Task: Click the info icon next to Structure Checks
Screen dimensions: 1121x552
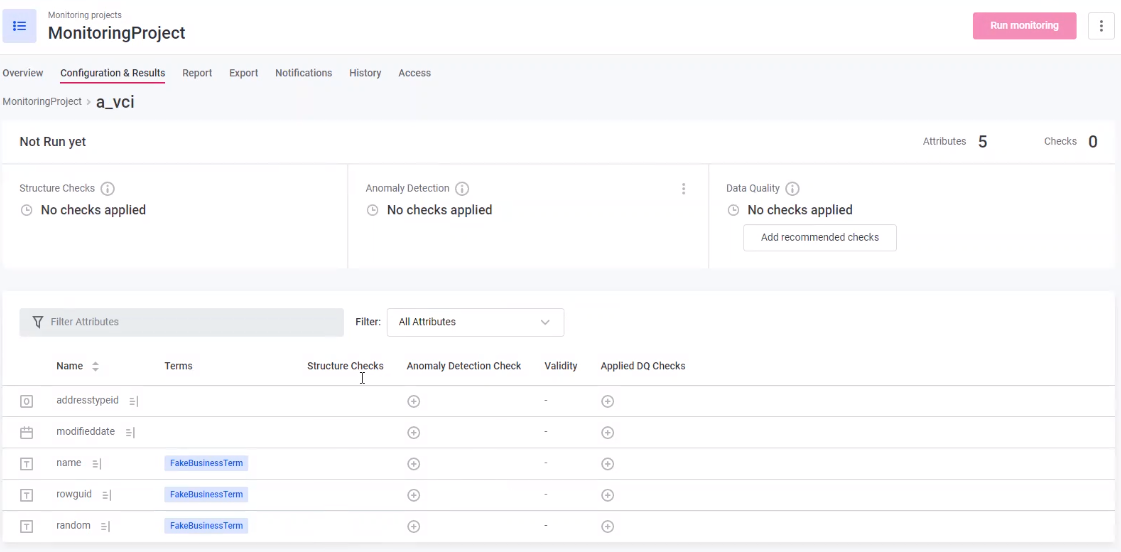Action: pos(108,189)
